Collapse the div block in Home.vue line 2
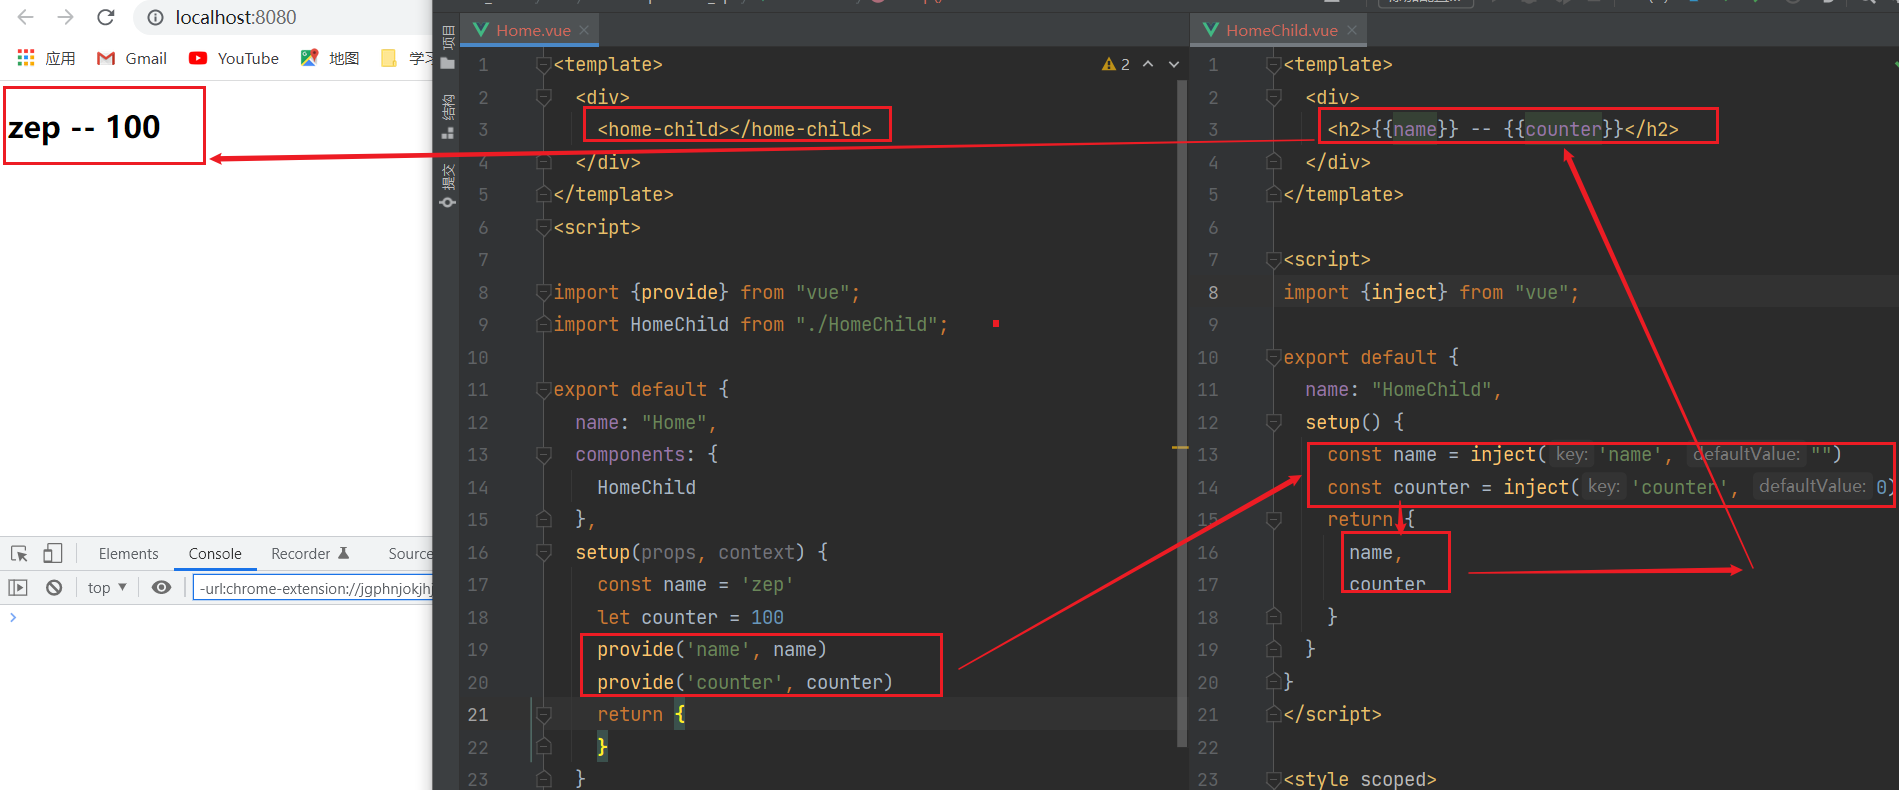Image resolution: width=1899 pixels, height=790 pixels. click(x=544, y=97)
